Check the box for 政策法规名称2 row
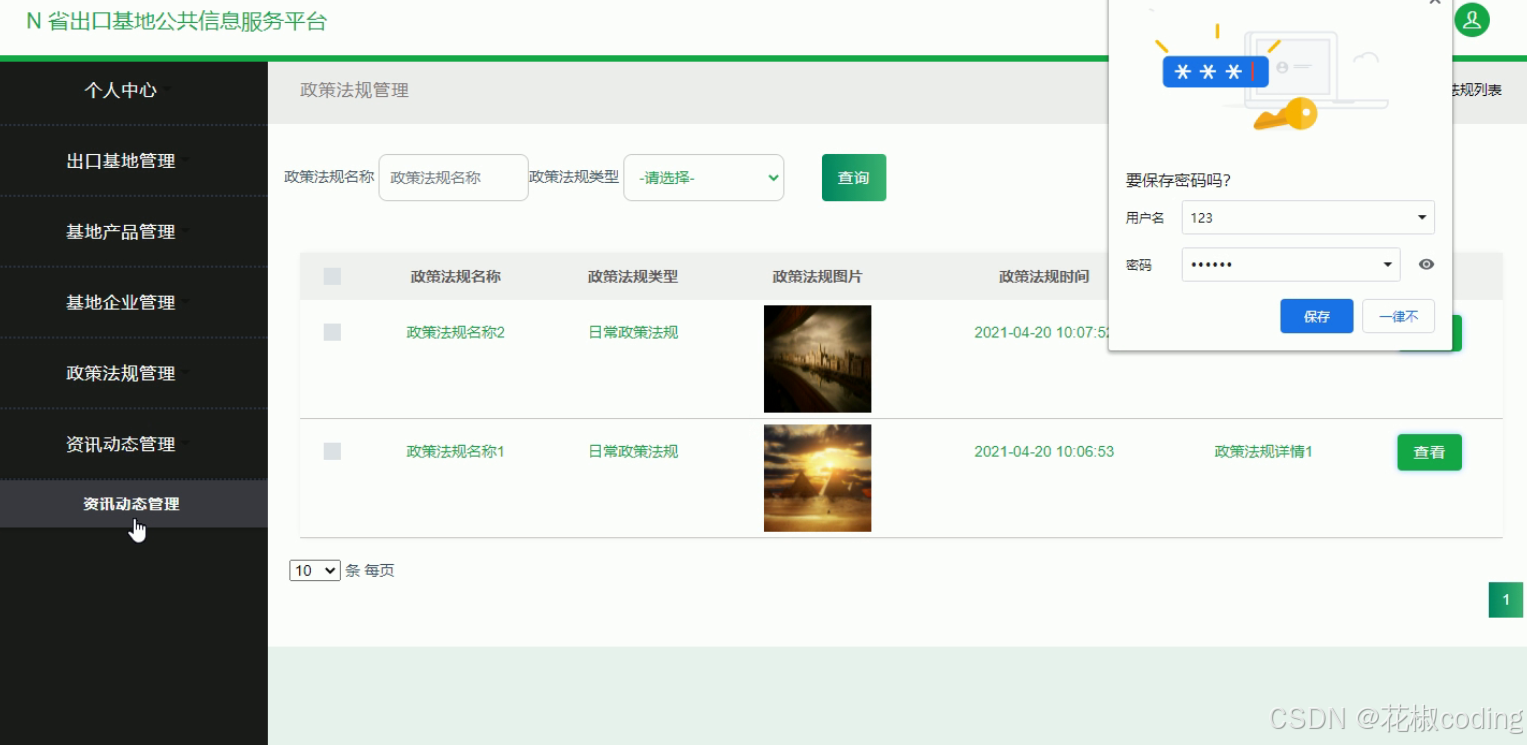Screen dimensions: 1527x745 332,332
